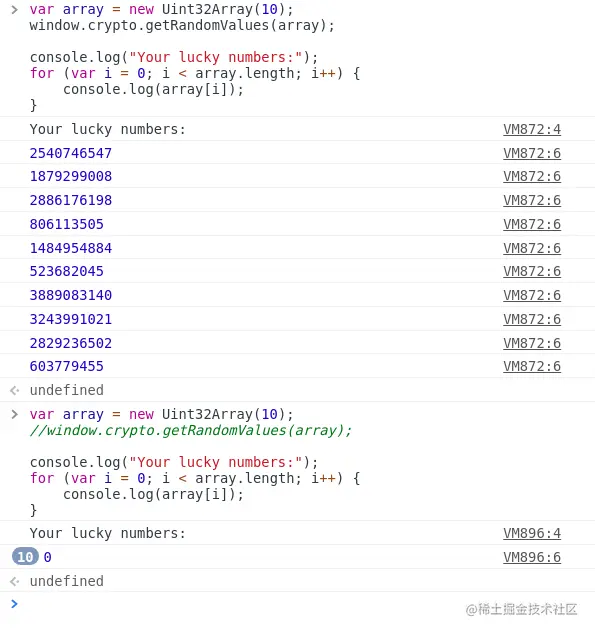Open VM872:6 link beside 2829236502
This screenshot has height=634, width=595.
(532, 343)
